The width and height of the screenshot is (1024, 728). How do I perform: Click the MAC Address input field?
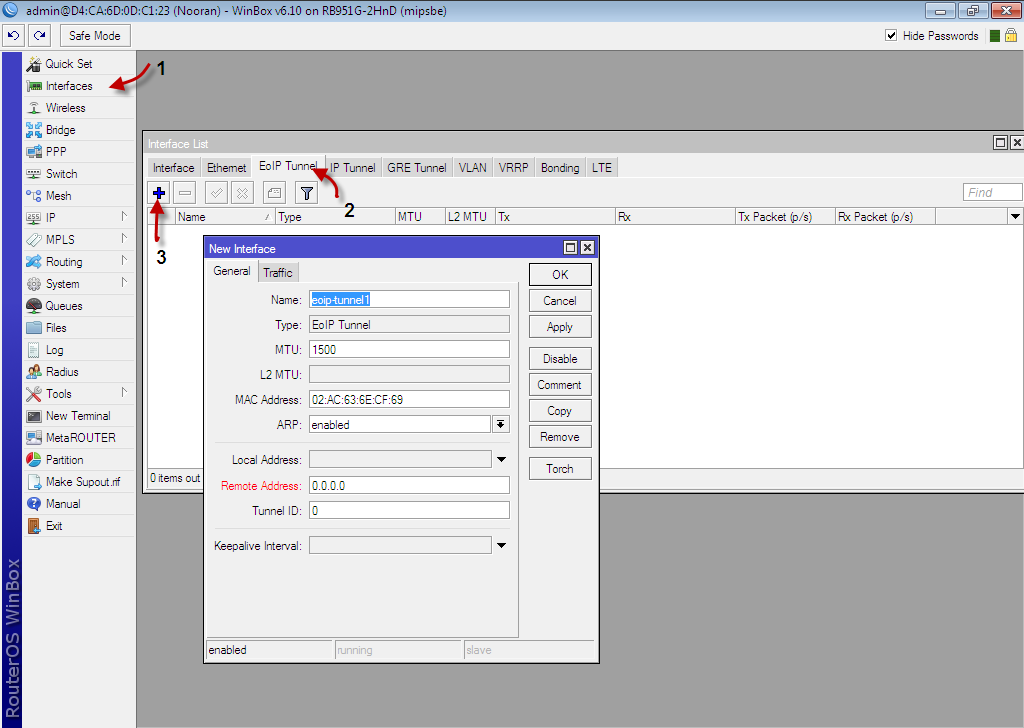coord(409,400)
